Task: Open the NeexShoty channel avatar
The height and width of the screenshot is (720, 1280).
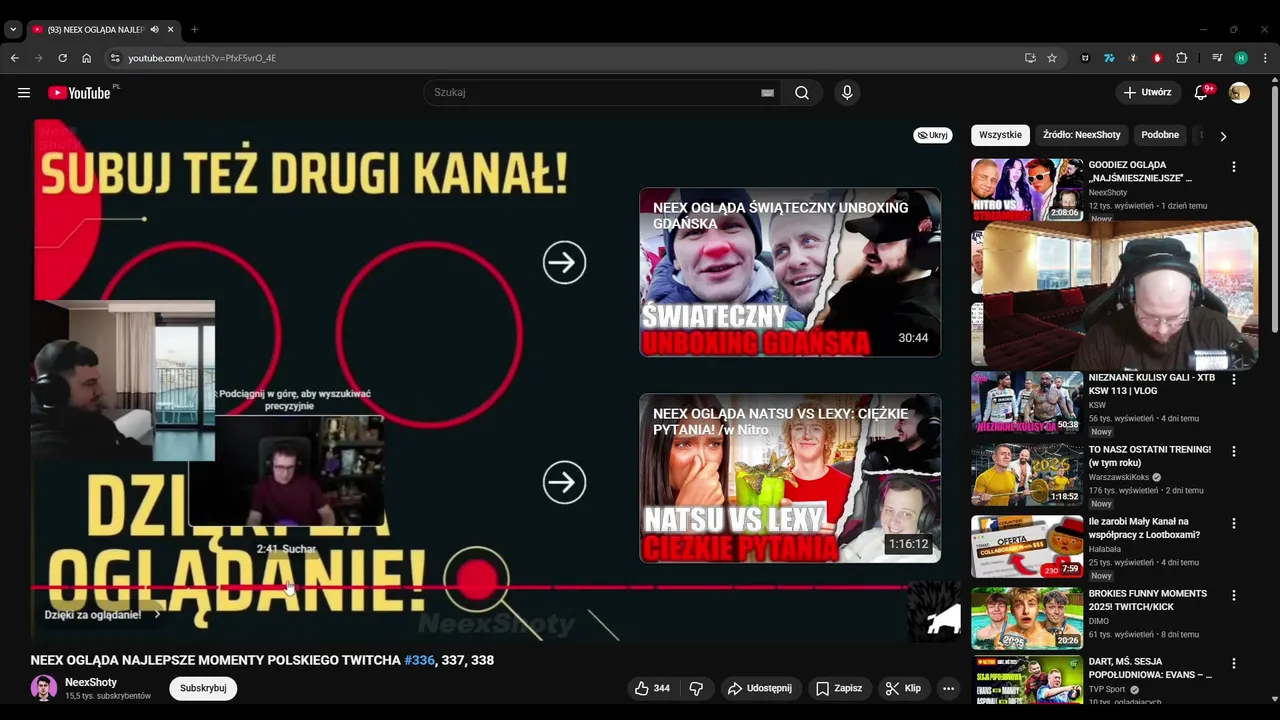Action: (x=44, y=688)
